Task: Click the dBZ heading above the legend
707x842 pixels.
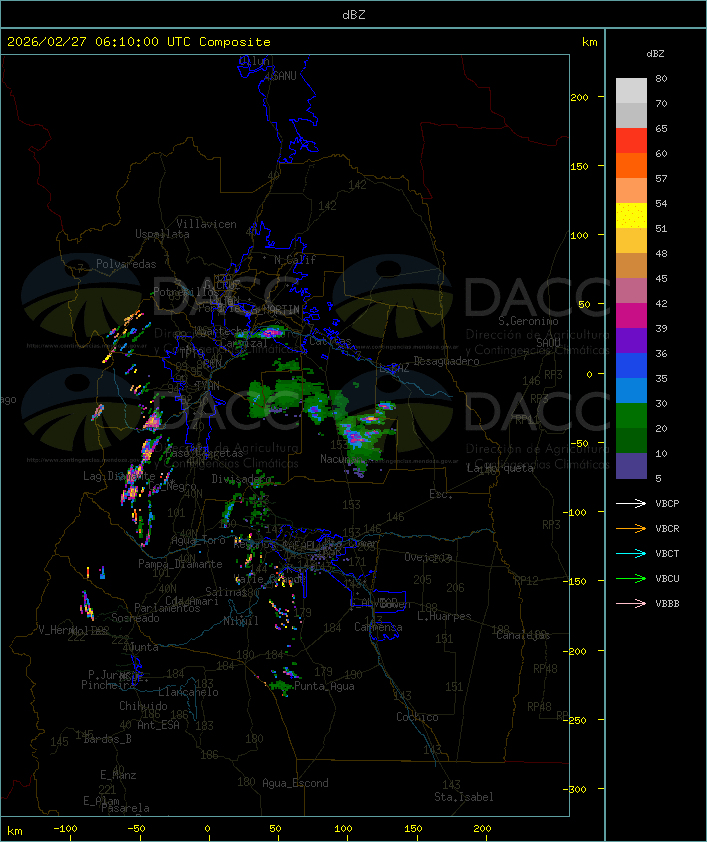Action: [x=655, y=54]
